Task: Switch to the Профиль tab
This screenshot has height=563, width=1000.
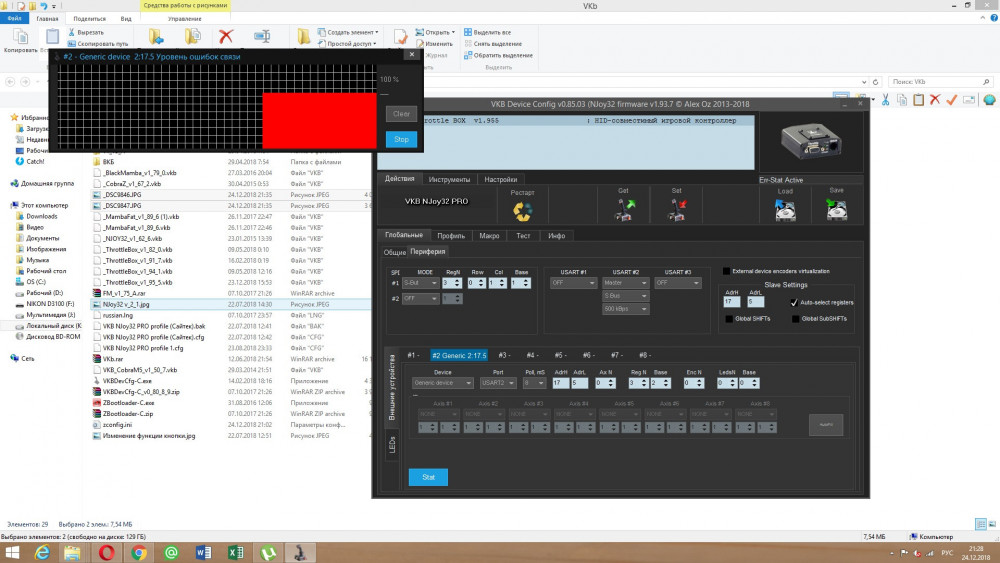Action: pos(451,235)
